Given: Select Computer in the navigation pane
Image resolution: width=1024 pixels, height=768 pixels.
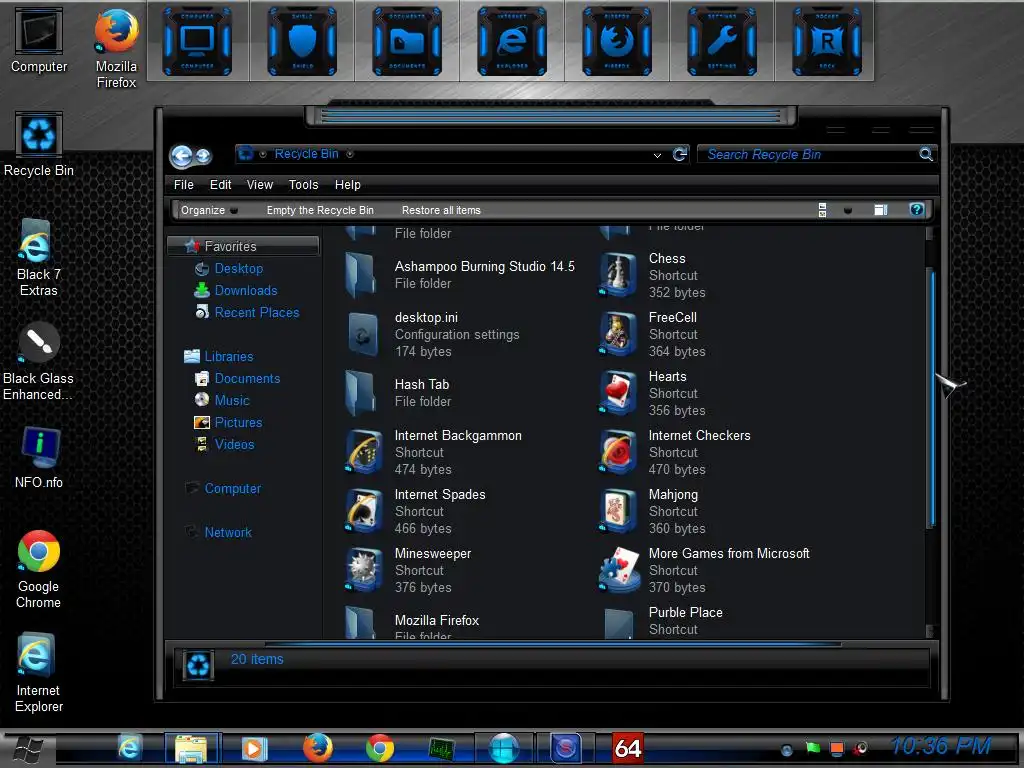Looking at the screenshot, I should click(232, 488).
